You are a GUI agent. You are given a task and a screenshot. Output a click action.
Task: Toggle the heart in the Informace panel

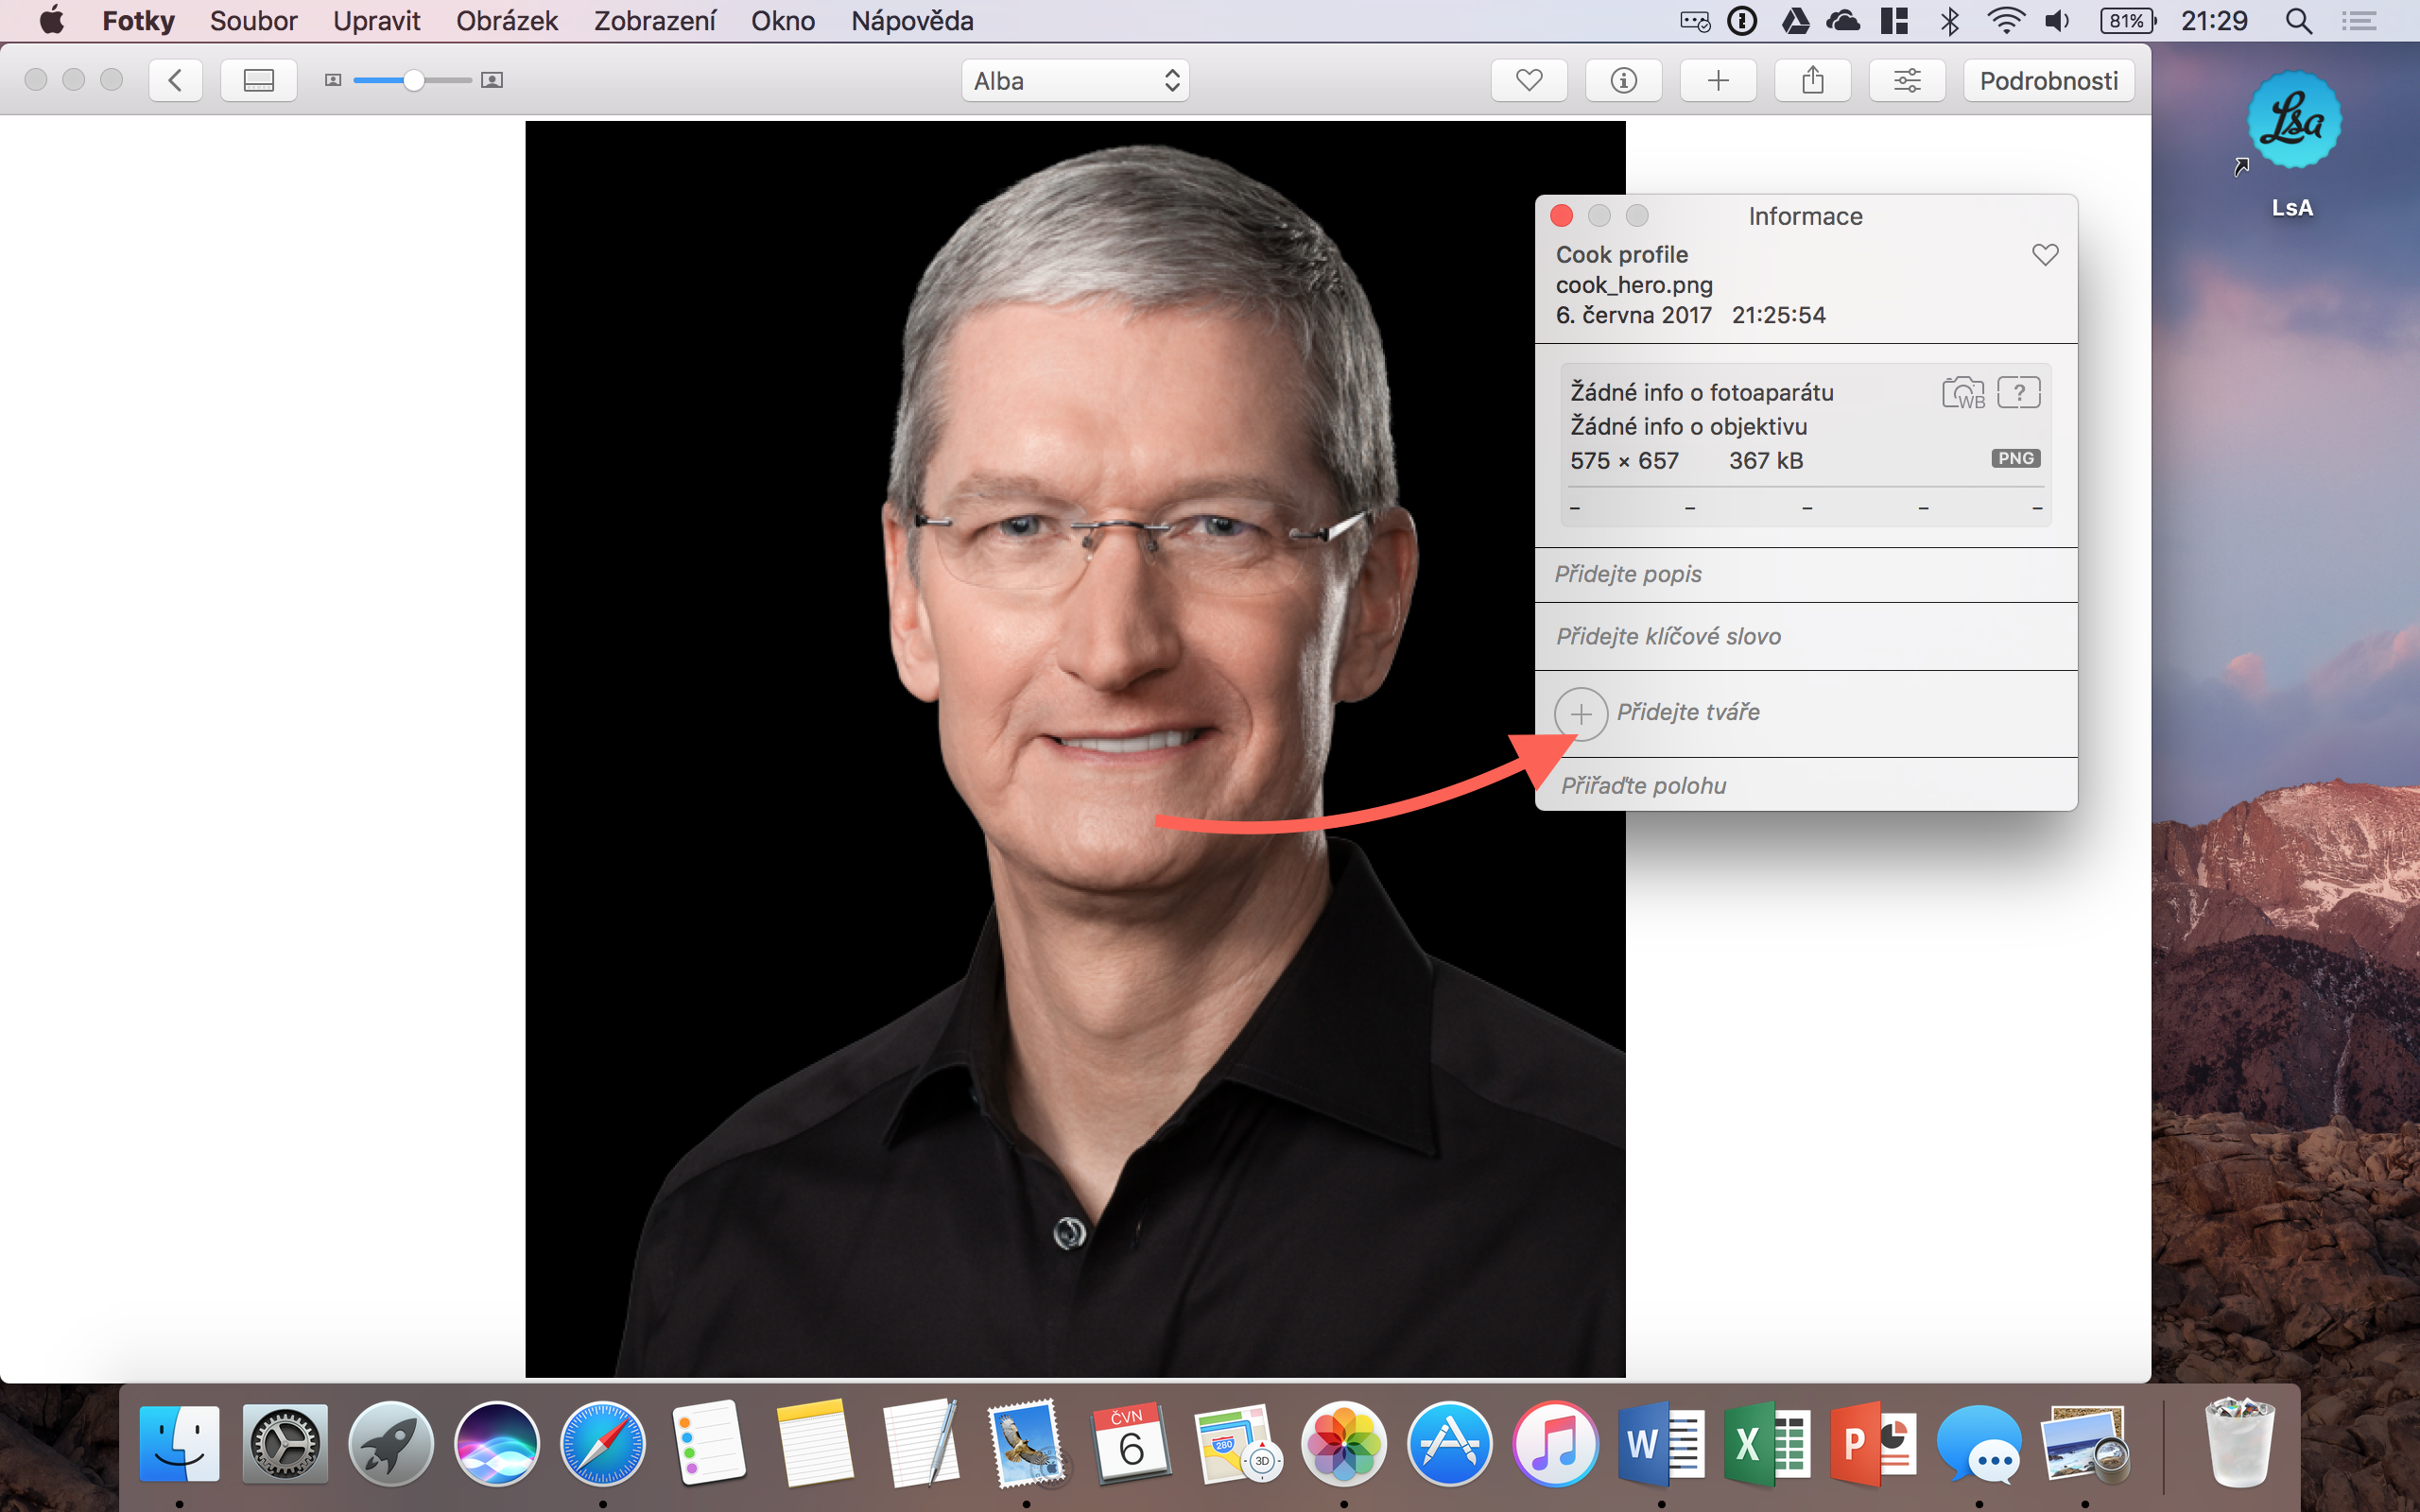coord(2045,255)
